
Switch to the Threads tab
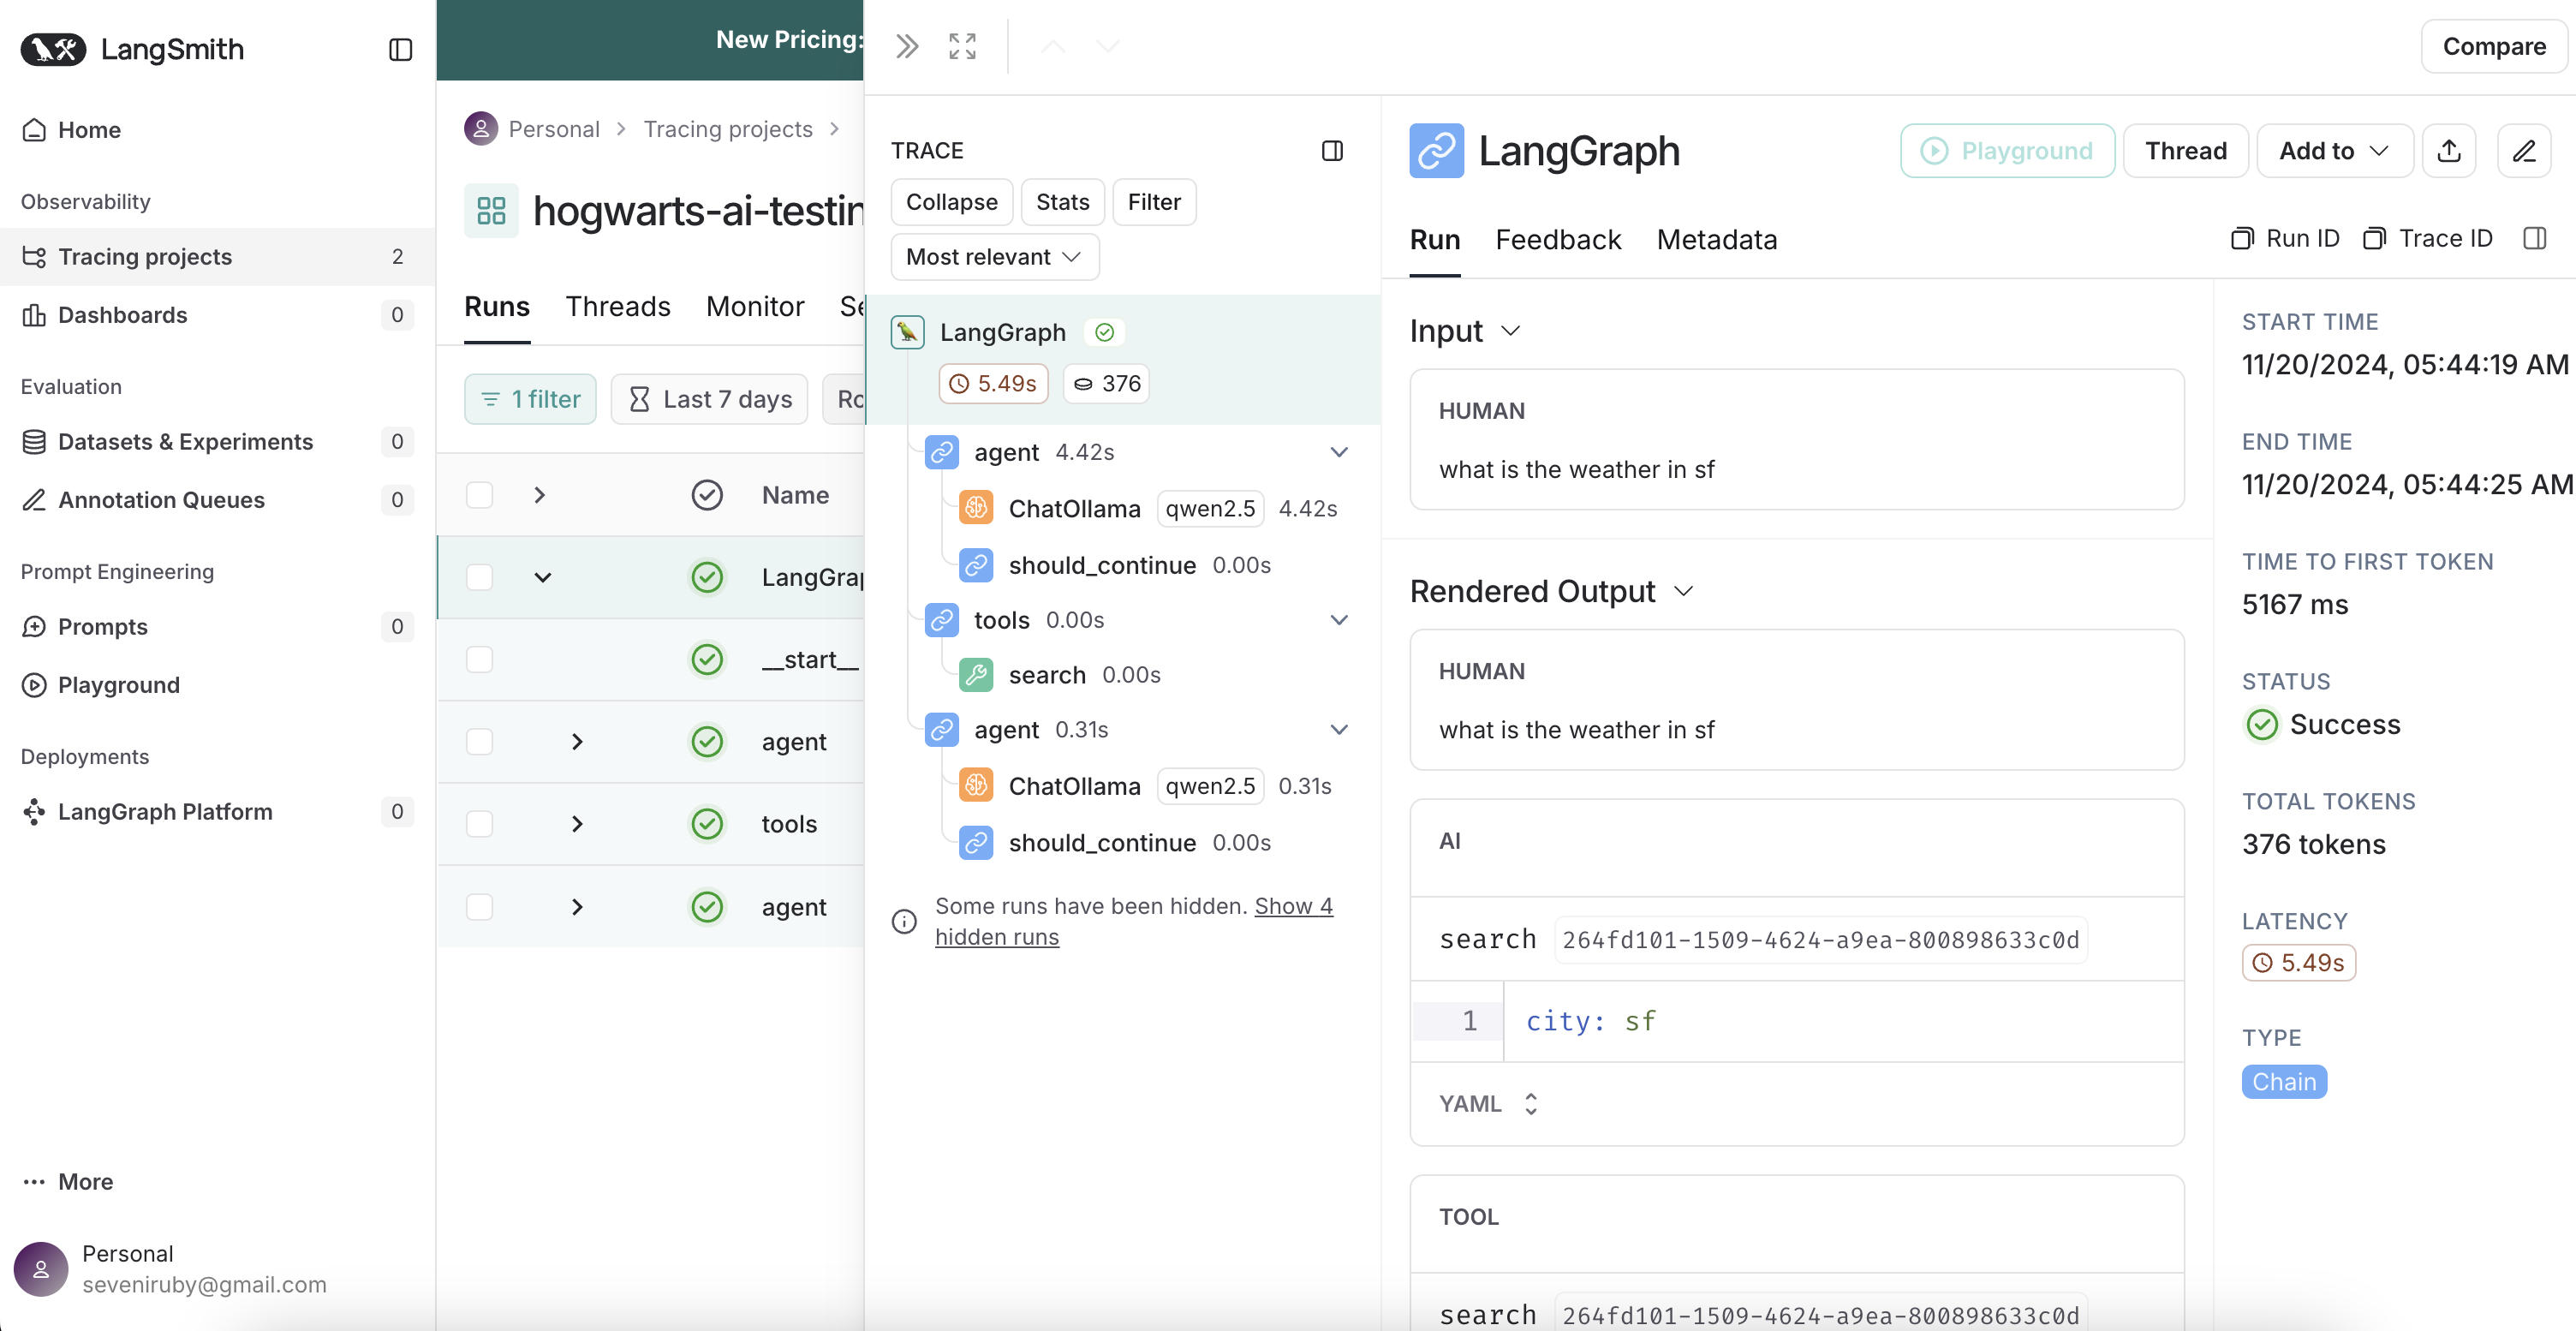coord(617,307)
